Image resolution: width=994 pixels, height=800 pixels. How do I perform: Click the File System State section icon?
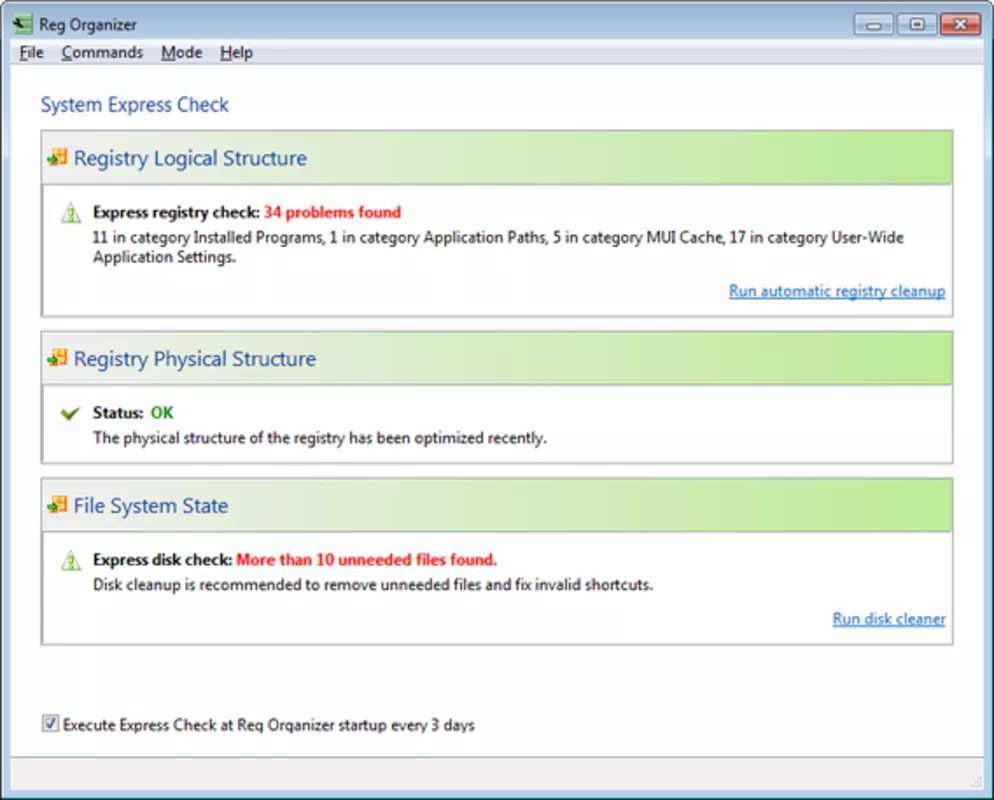57,505
